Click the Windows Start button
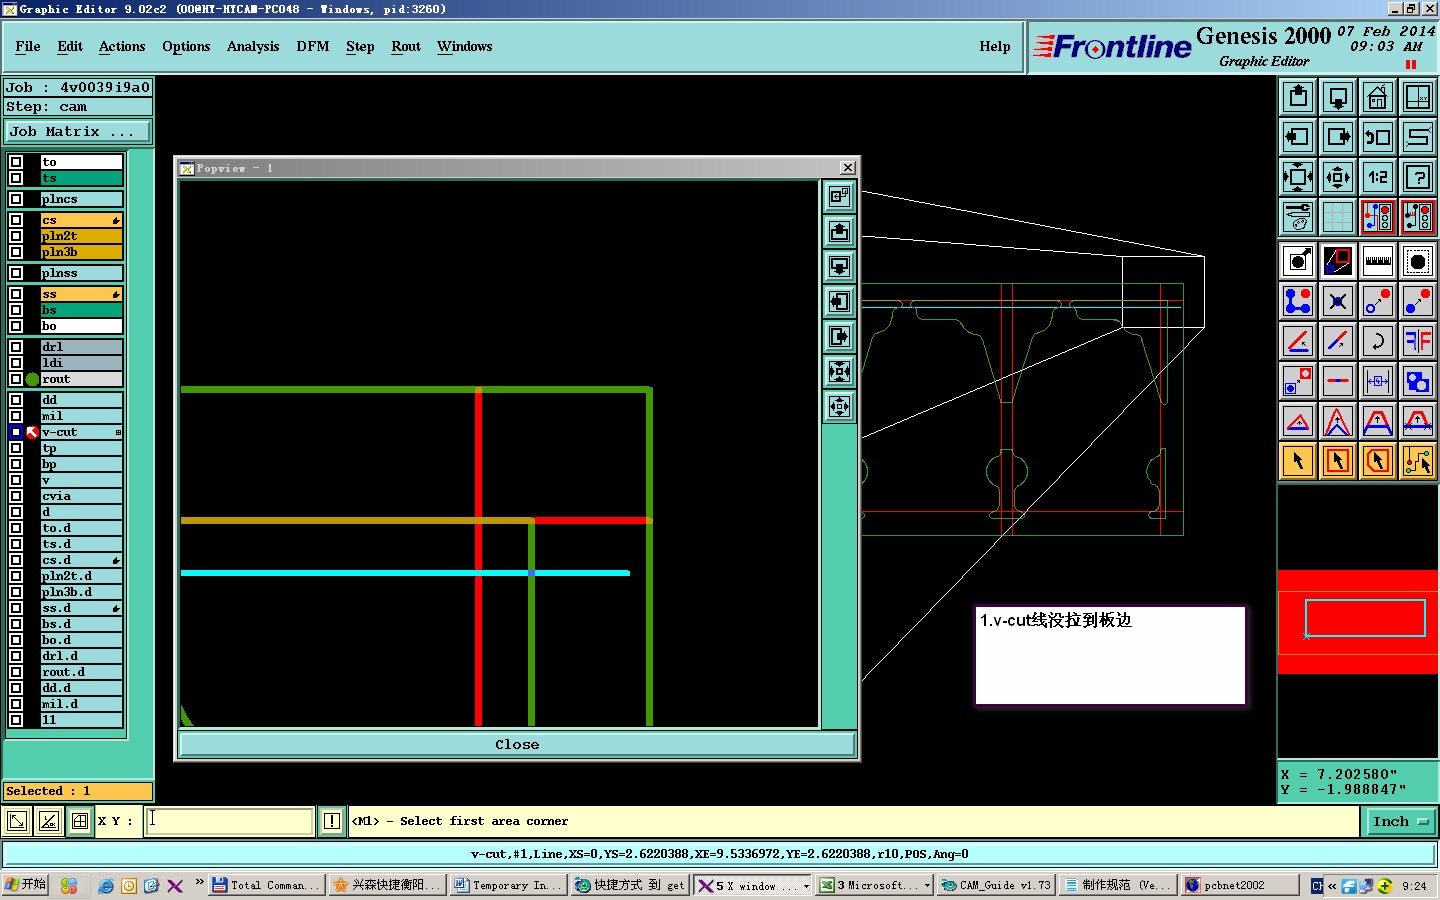The height and width of the screenshot is (900, 1440). pos(26,885)
